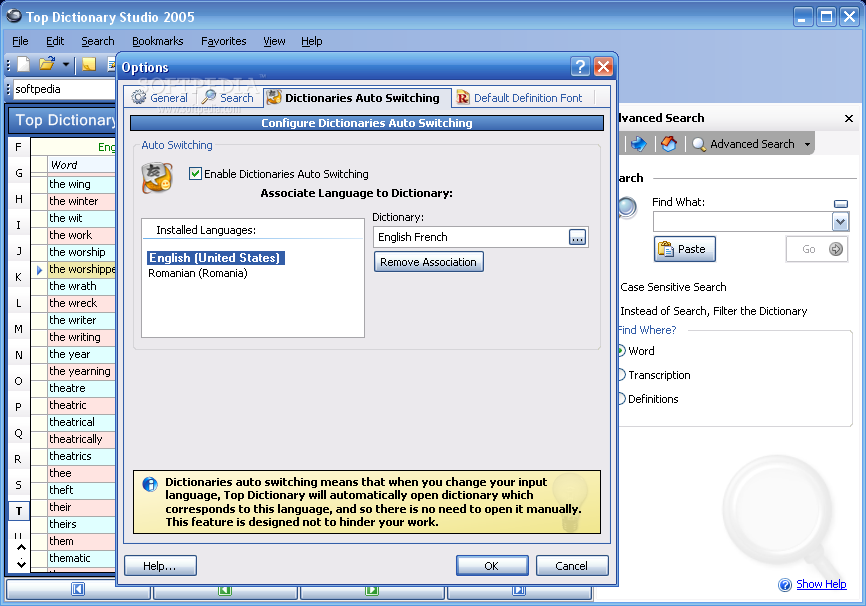Select Romanian (Romania) in Installed Languages
866x606 pixels.
pyautogui.click(x=198, y=273)
